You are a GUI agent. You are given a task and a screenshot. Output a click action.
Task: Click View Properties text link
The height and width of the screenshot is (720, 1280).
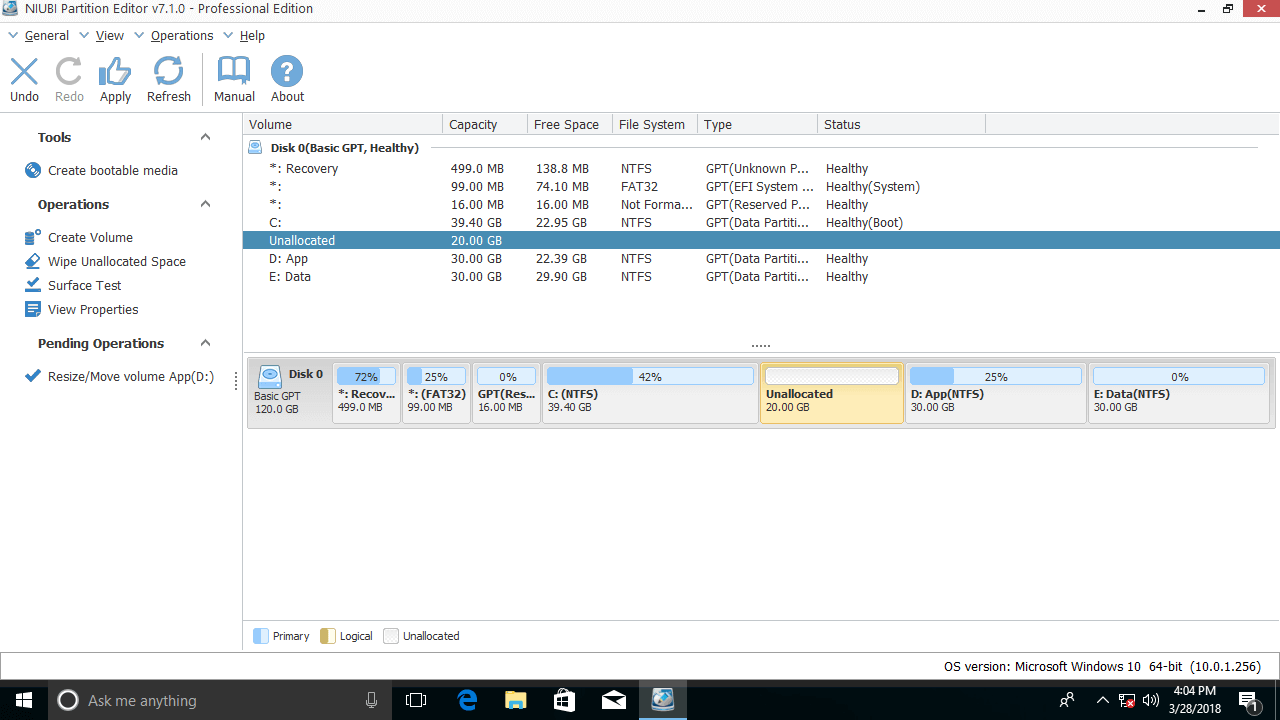[93, 309]
